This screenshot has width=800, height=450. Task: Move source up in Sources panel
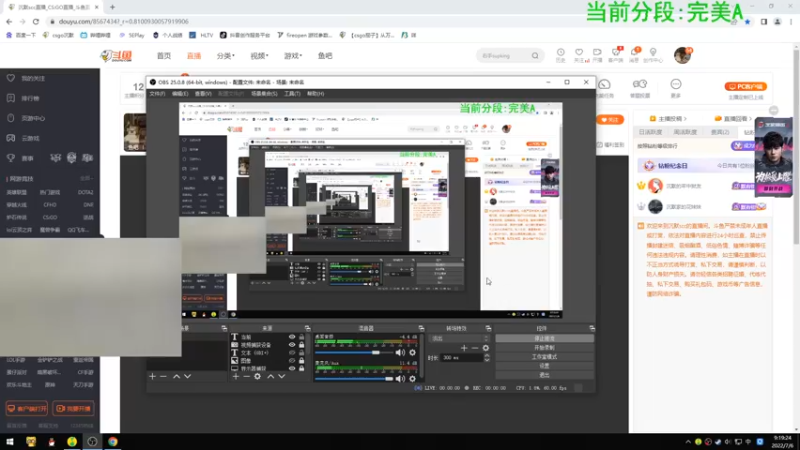point(270,377)
